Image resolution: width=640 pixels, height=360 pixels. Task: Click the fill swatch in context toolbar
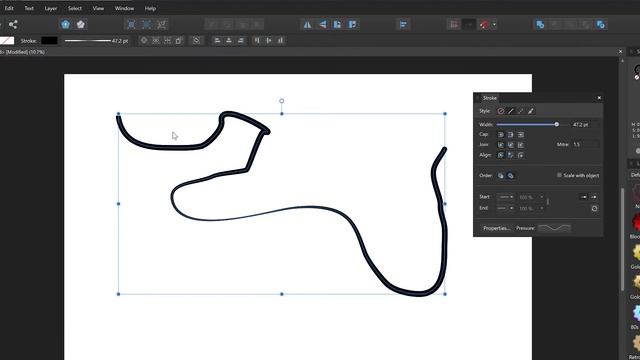[x=7, y=40]
